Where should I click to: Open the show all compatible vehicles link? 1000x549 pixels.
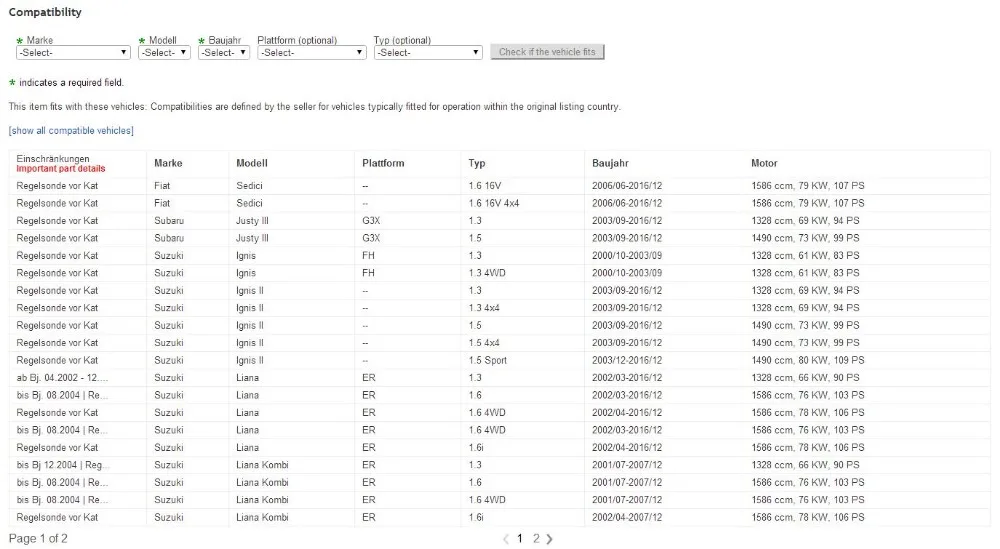coord(71,131)
